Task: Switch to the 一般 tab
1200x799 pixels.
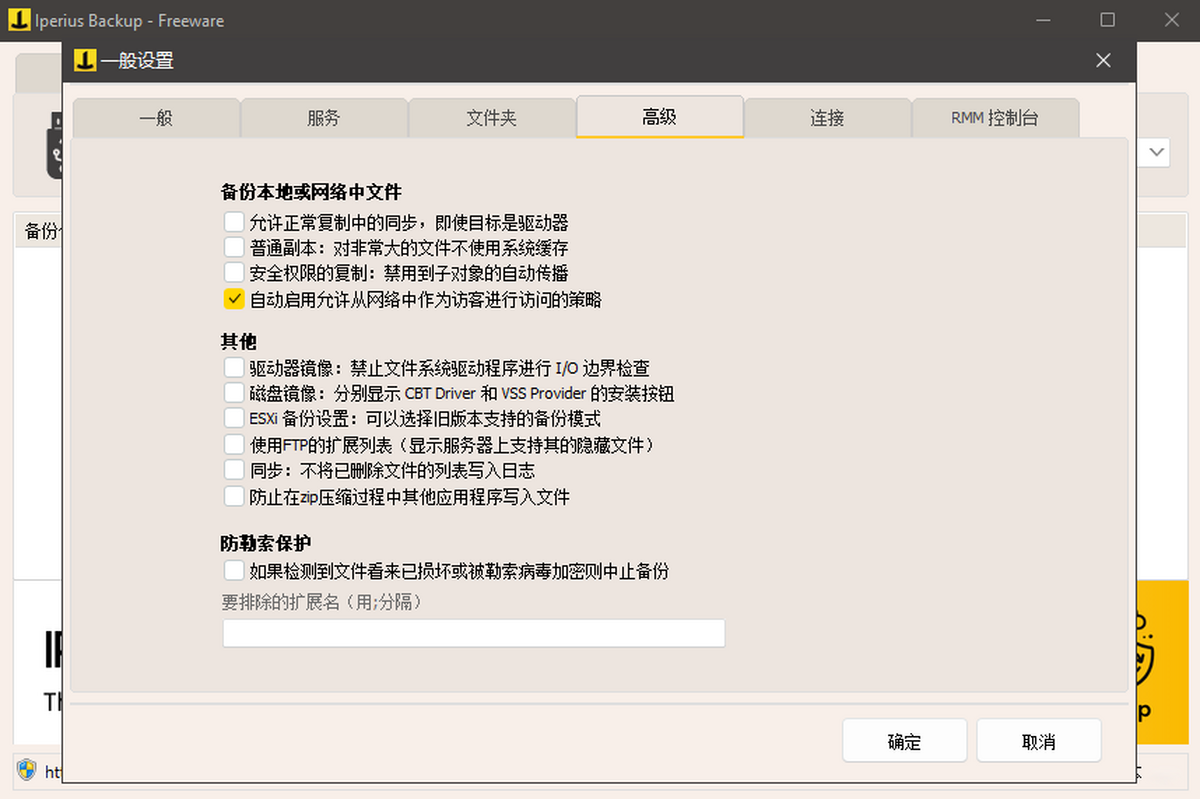Action: click(156, 118)
